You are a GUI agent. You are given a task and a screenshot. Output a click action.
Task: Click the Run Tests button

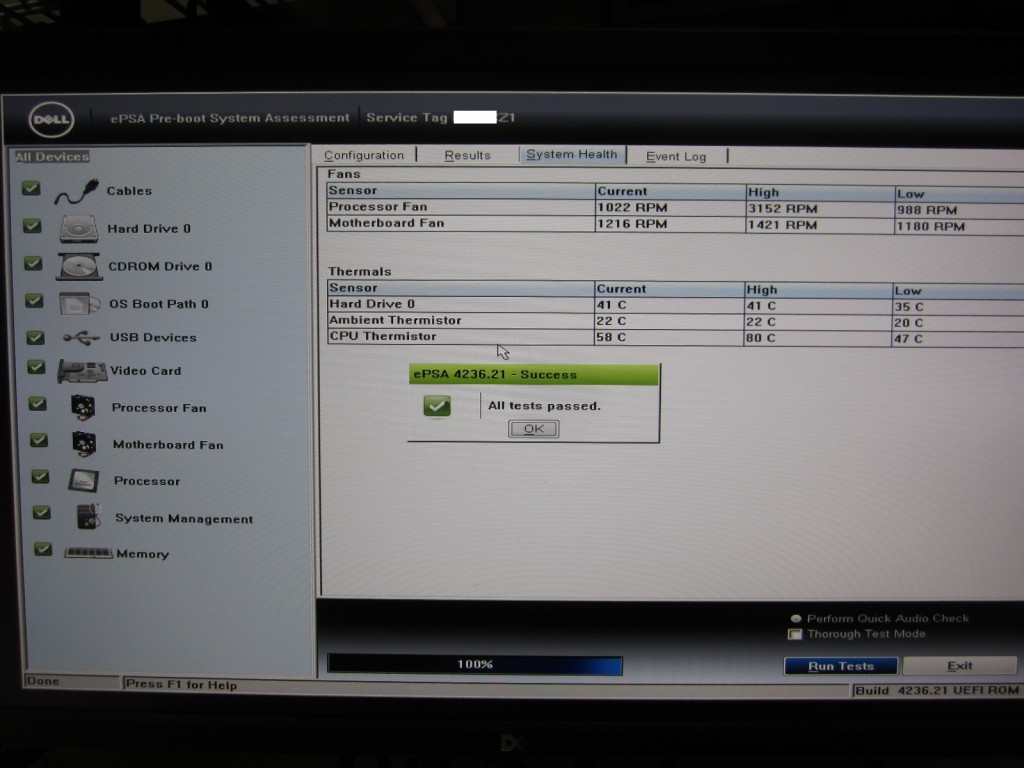point(840,666)
